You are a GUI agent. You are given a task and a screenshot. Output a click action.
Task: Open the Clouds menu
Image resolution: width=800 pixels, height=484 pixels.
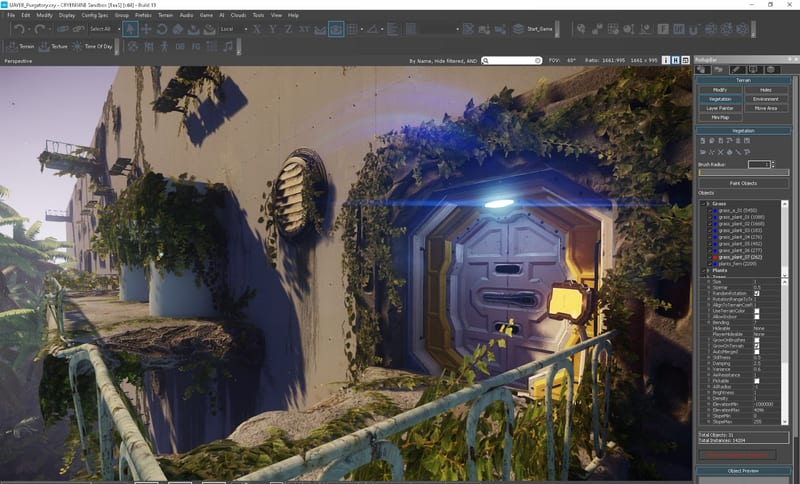point(238,15)
